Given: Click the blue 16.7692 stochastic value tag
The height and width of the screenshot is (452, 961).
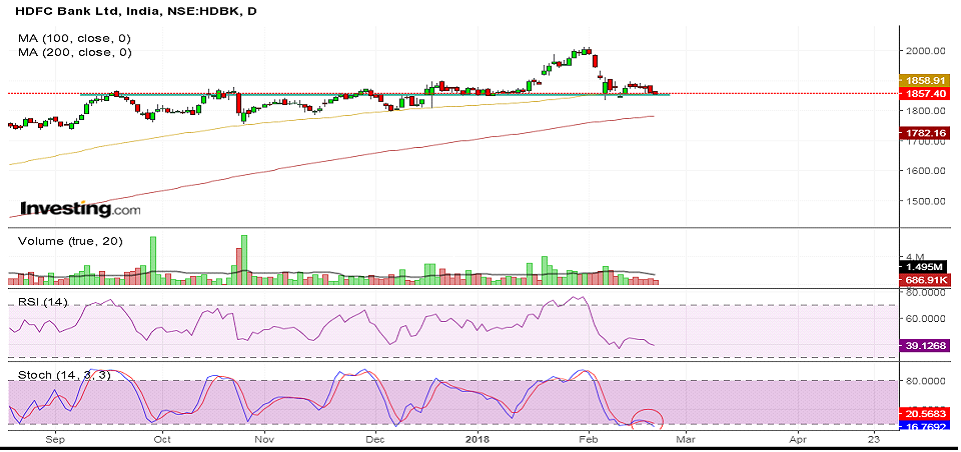Looking at the screenshot, I should (x=927, y=424).
